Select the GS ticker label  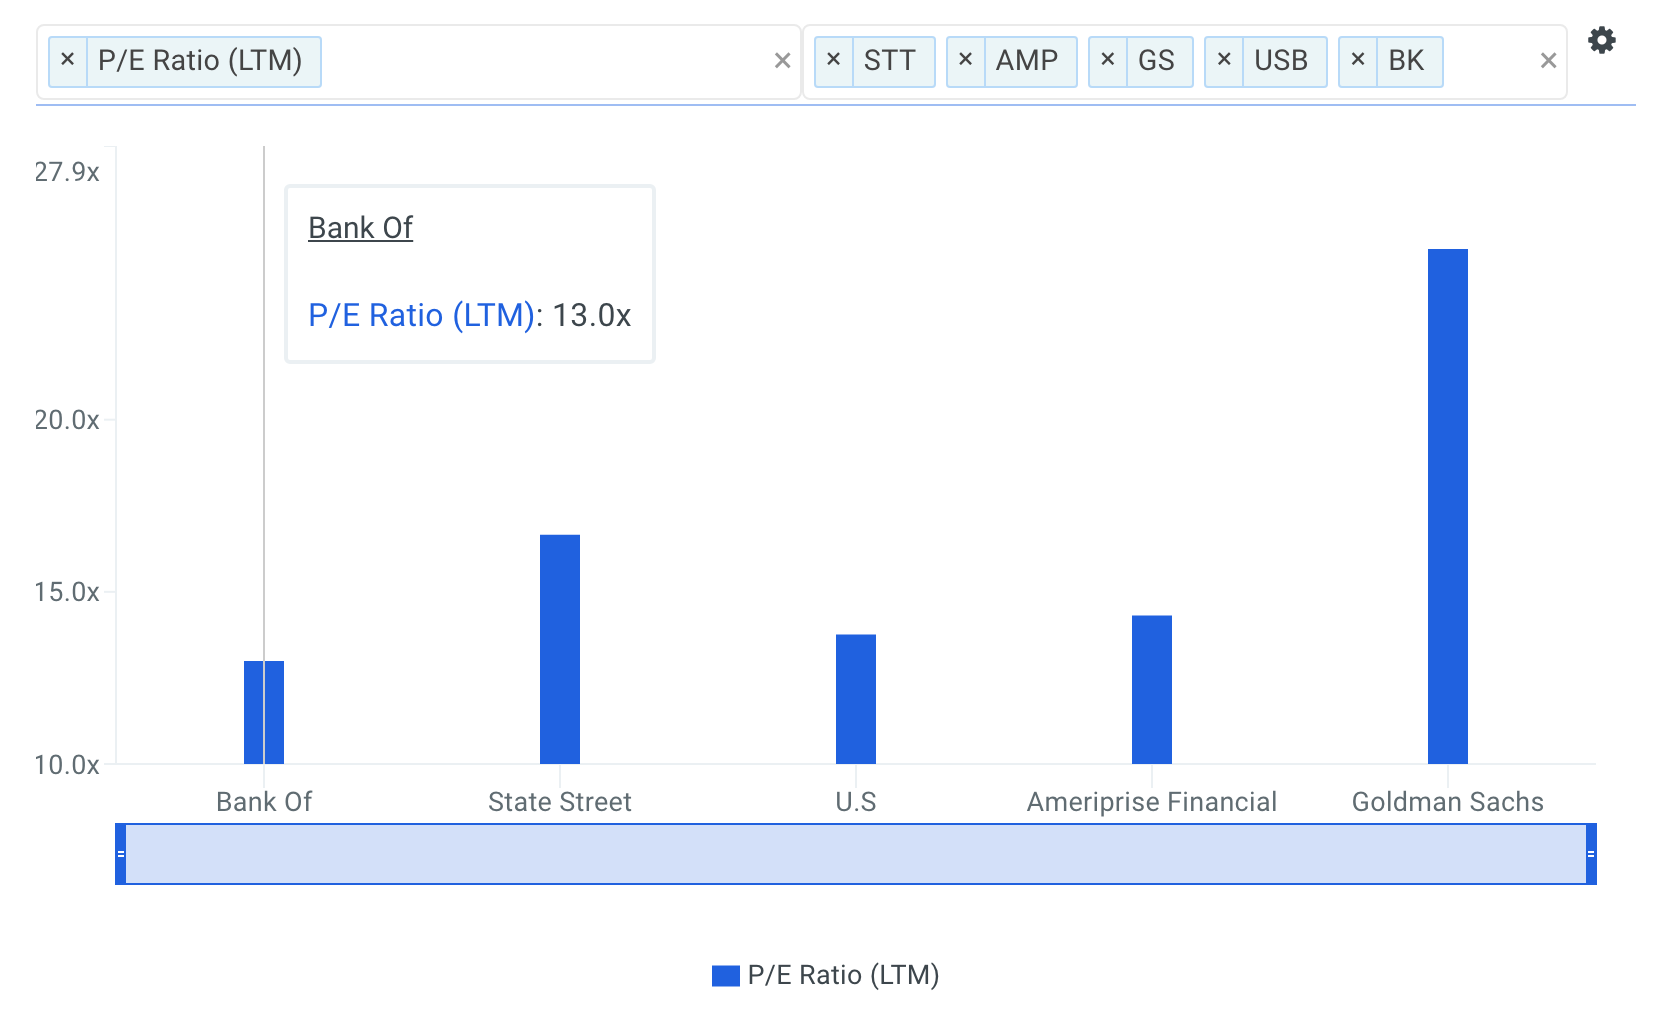pyautogui.click(x=1156, y=61)
